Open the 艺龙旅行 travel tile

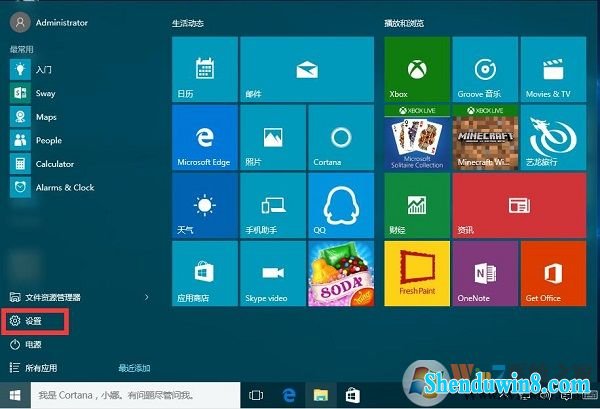click(x=553, y=137)
